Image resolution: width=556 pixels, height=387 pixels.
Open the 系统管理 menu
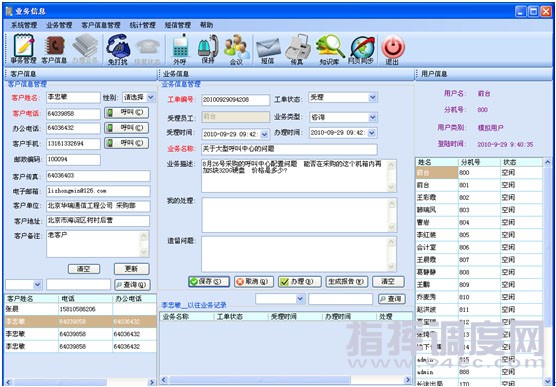[24, 25]
